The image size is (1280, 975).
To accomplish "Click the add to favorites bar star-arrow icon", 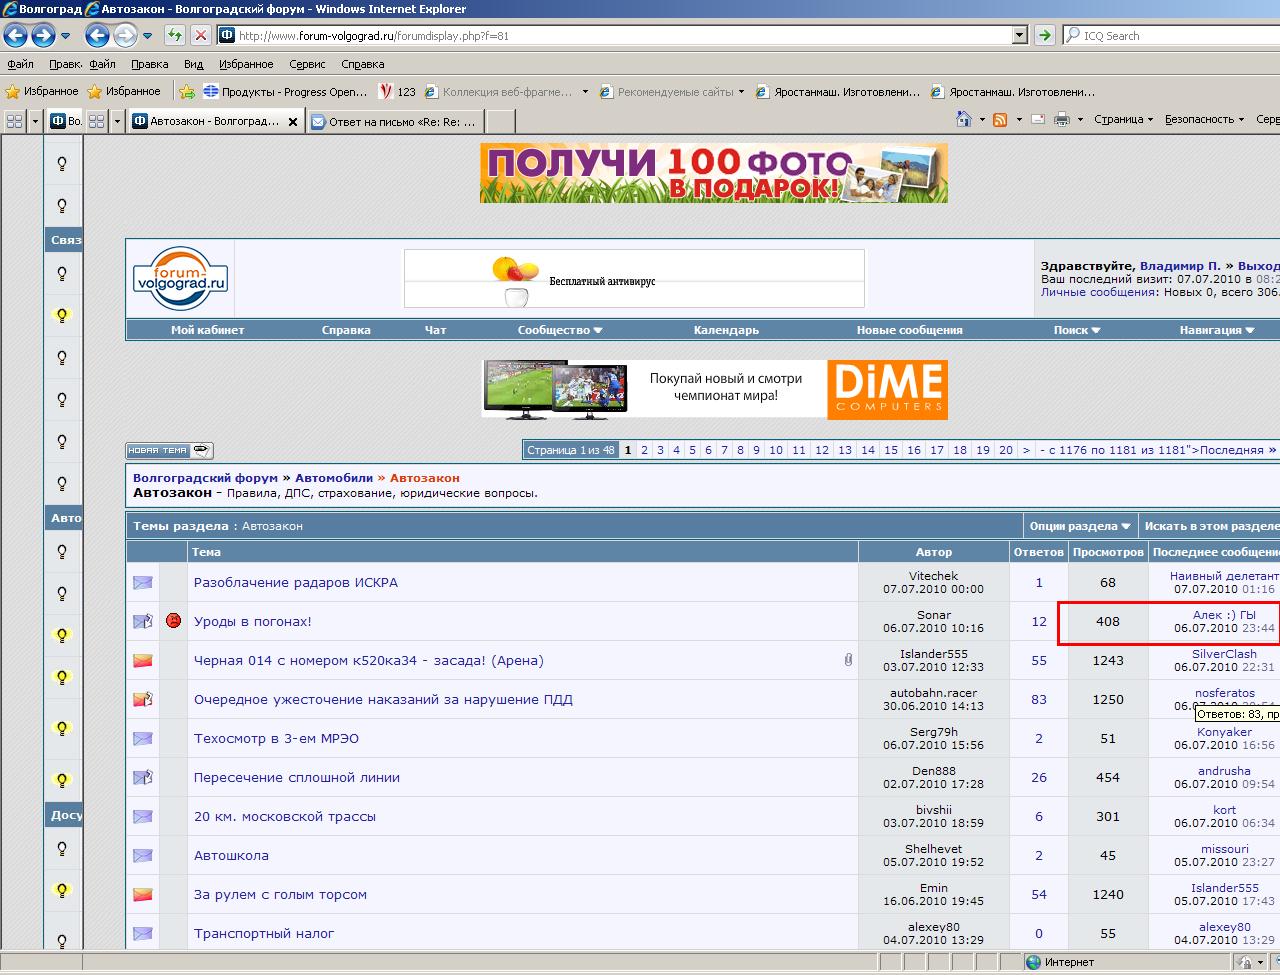I will tap(187, 92).
